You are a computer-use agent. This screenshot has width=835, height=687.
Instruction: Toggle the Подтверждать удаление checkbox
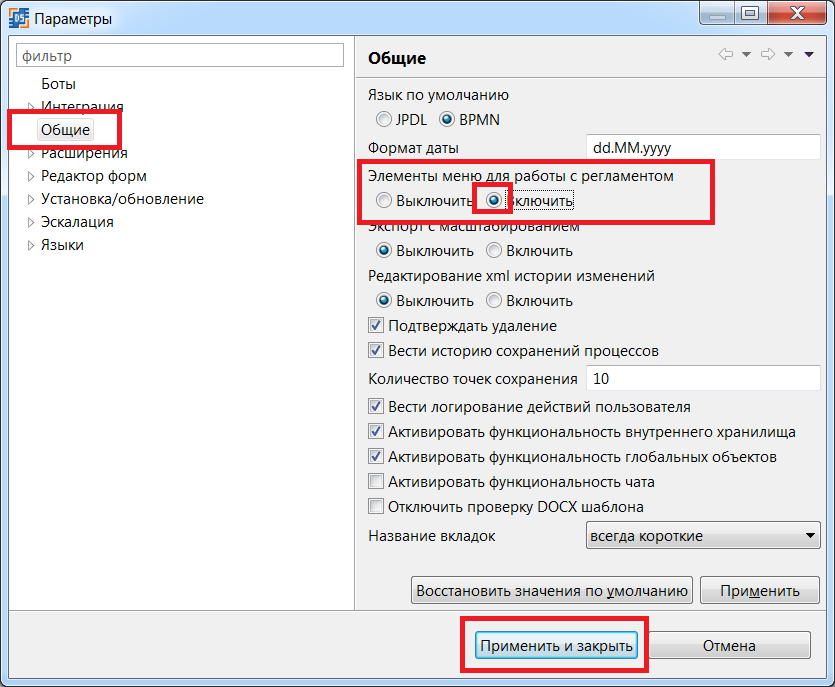click(x=376, y=325)
